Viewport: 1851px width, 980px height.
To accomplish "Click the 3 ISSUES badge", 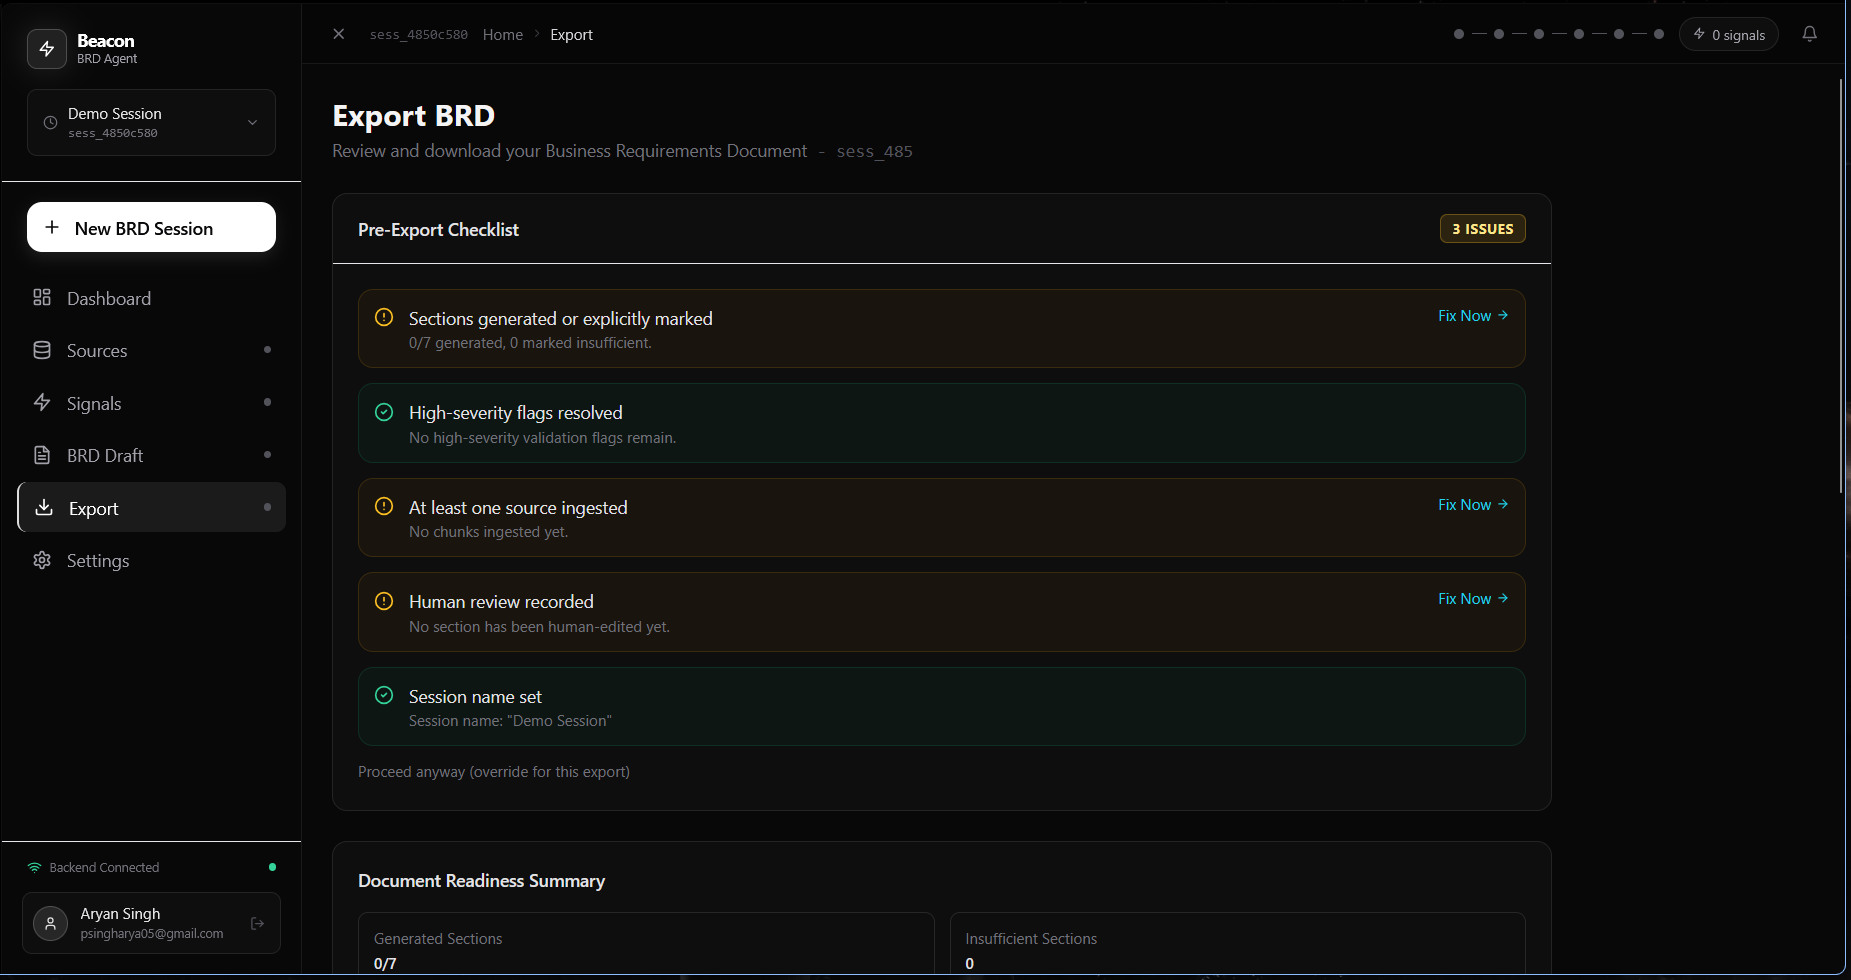I will click(x=1483, y=229).
